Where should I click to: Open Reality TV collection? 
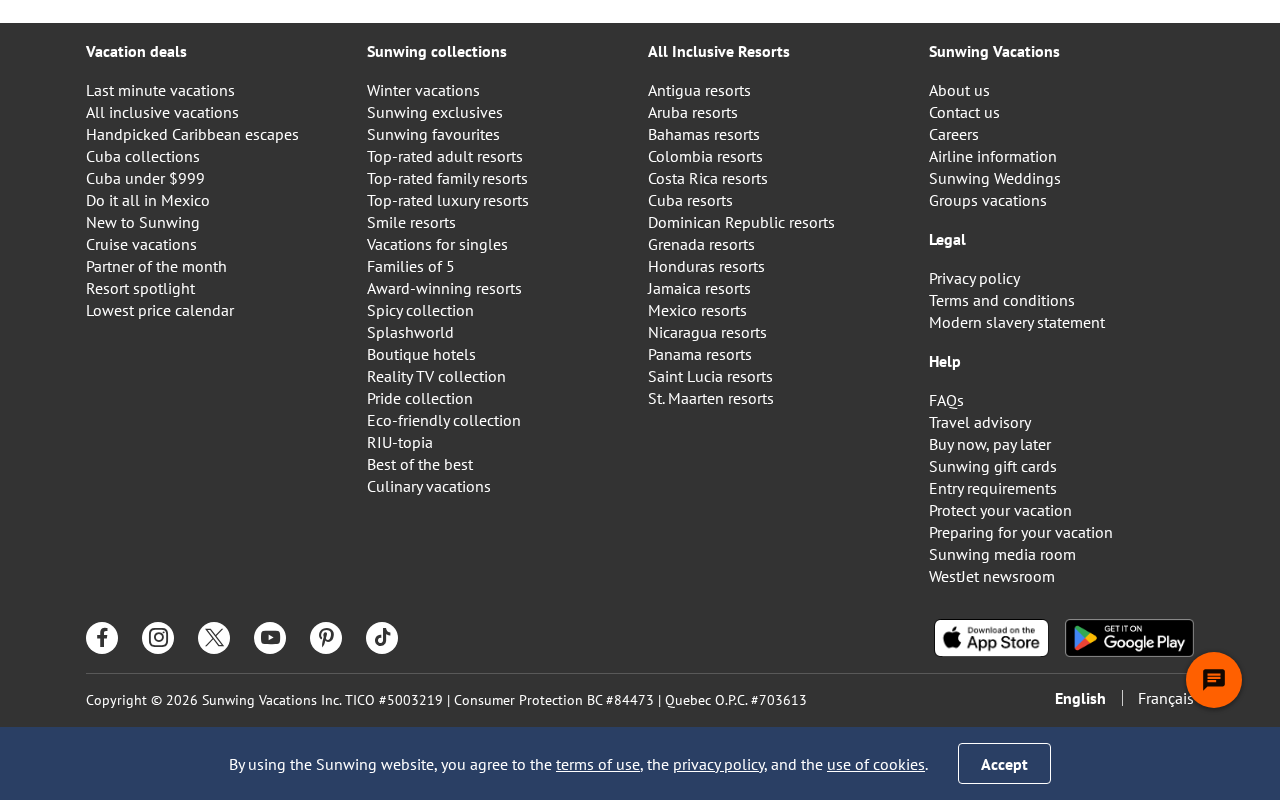436,376
